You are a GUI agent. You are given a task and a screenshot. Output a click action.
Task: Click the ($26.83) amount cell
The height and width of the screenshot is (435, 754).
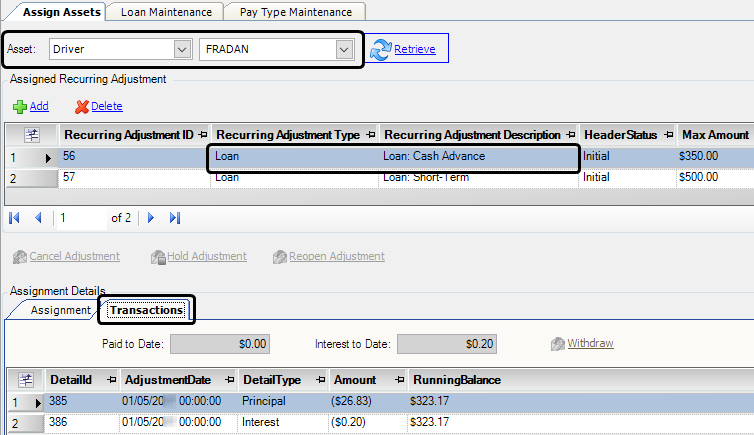(x=368, y=401)
